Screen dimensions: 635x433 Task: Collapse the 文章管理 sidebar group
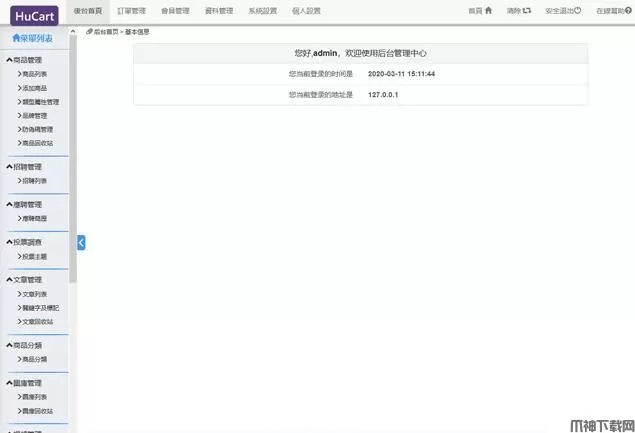point(24,280)
